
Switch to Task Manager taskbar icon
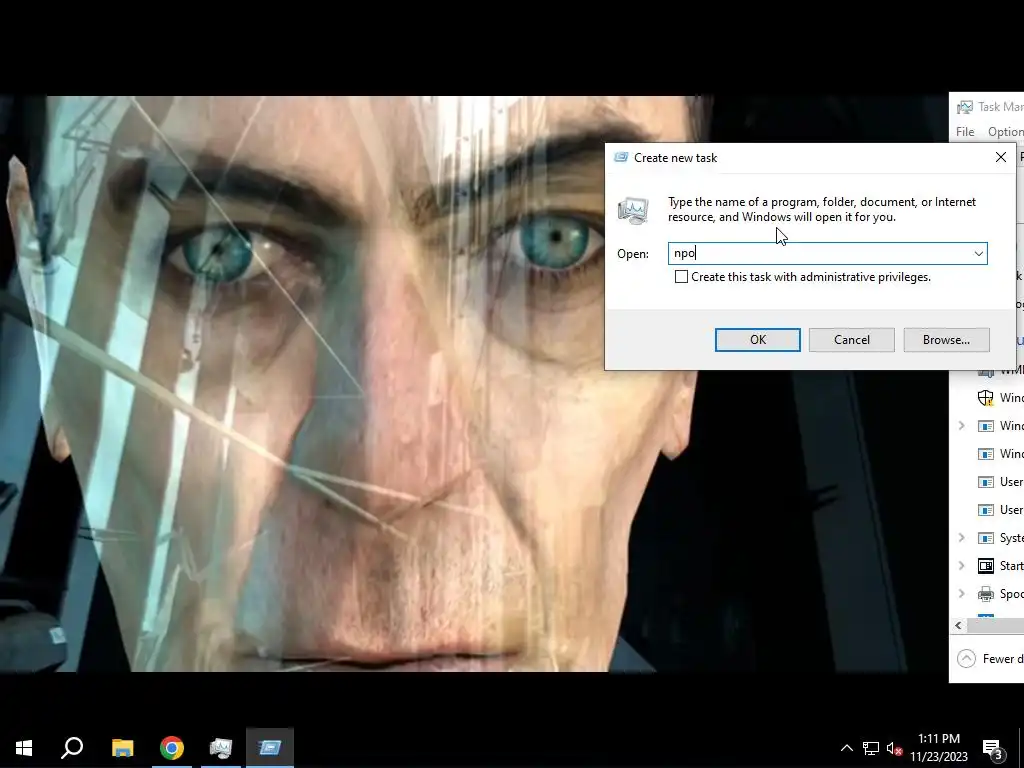[221, 748]
